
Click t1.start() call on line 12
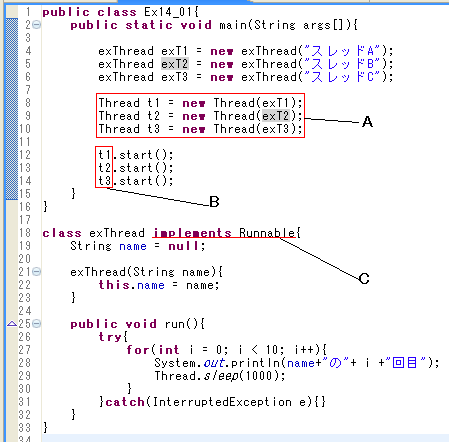pyautogui.click(x=136, y=155)
